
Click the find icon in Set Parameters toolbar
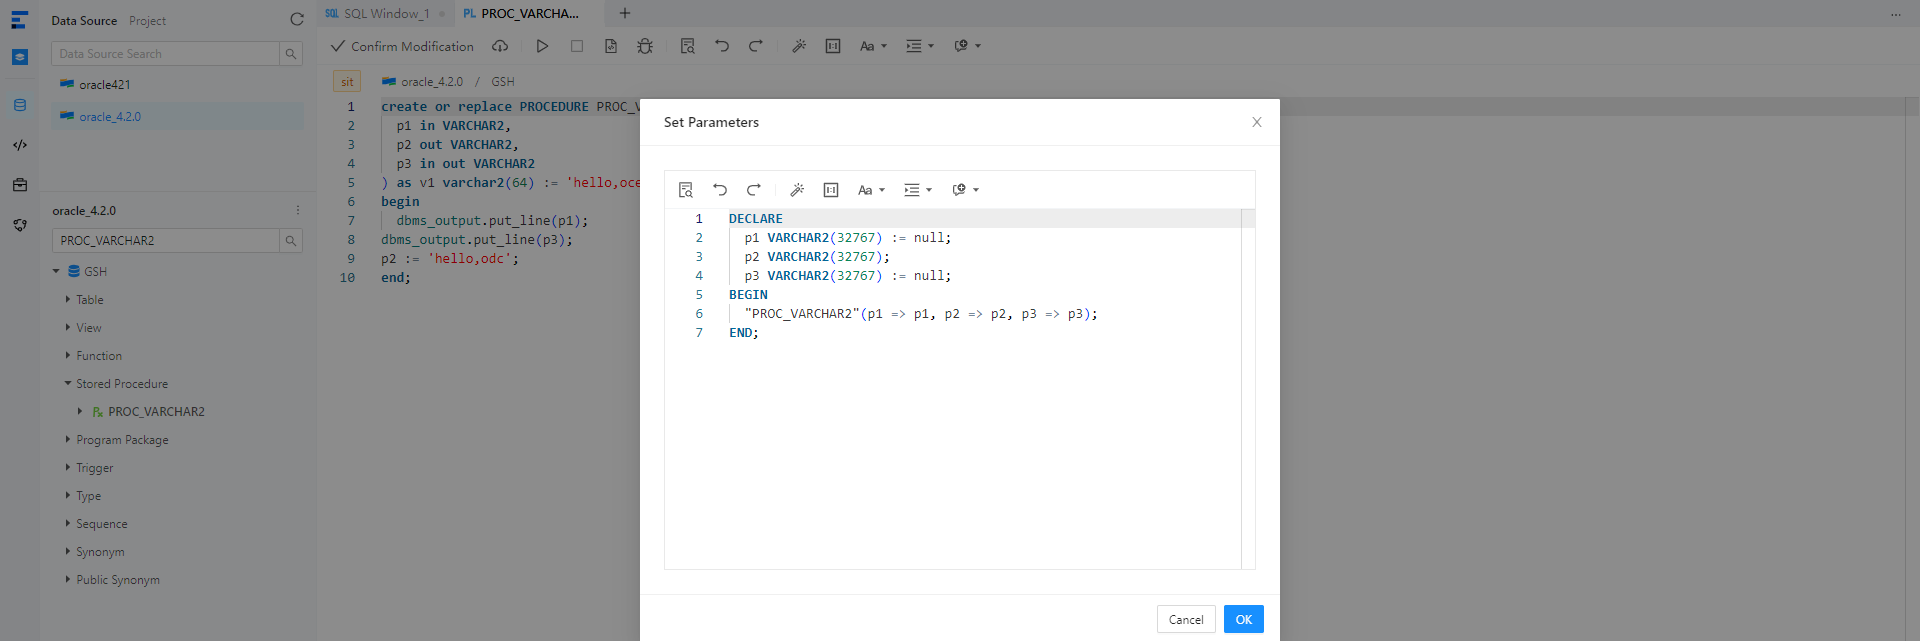(686, 190)
